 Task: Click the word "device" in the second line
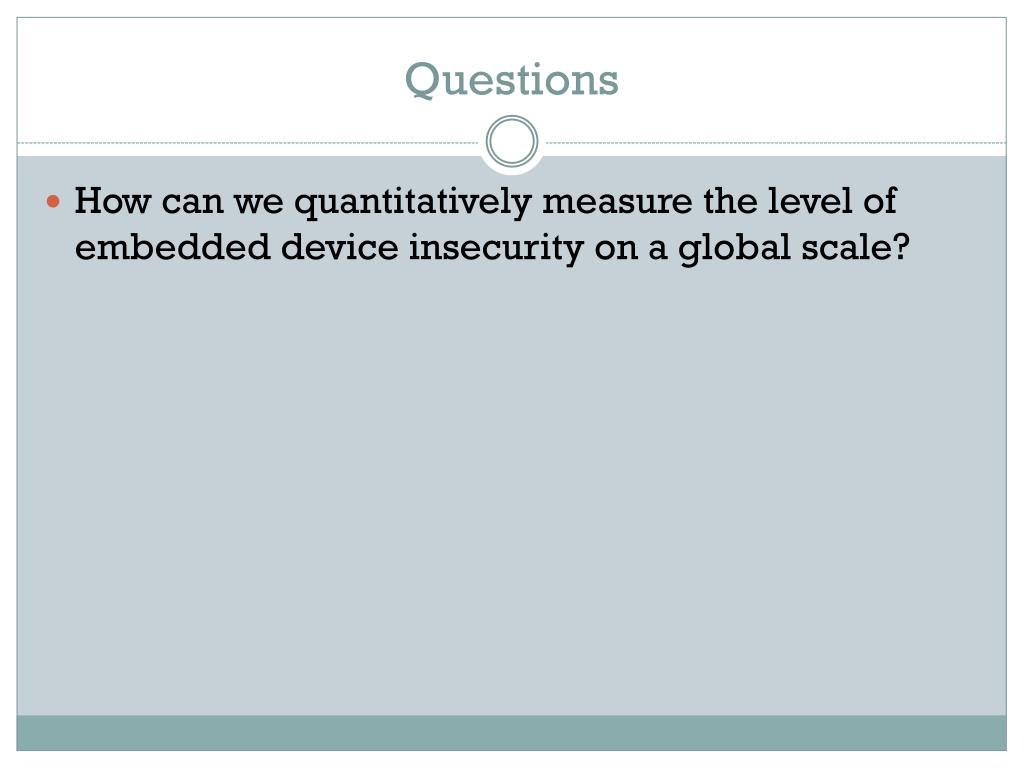[340, 247]
